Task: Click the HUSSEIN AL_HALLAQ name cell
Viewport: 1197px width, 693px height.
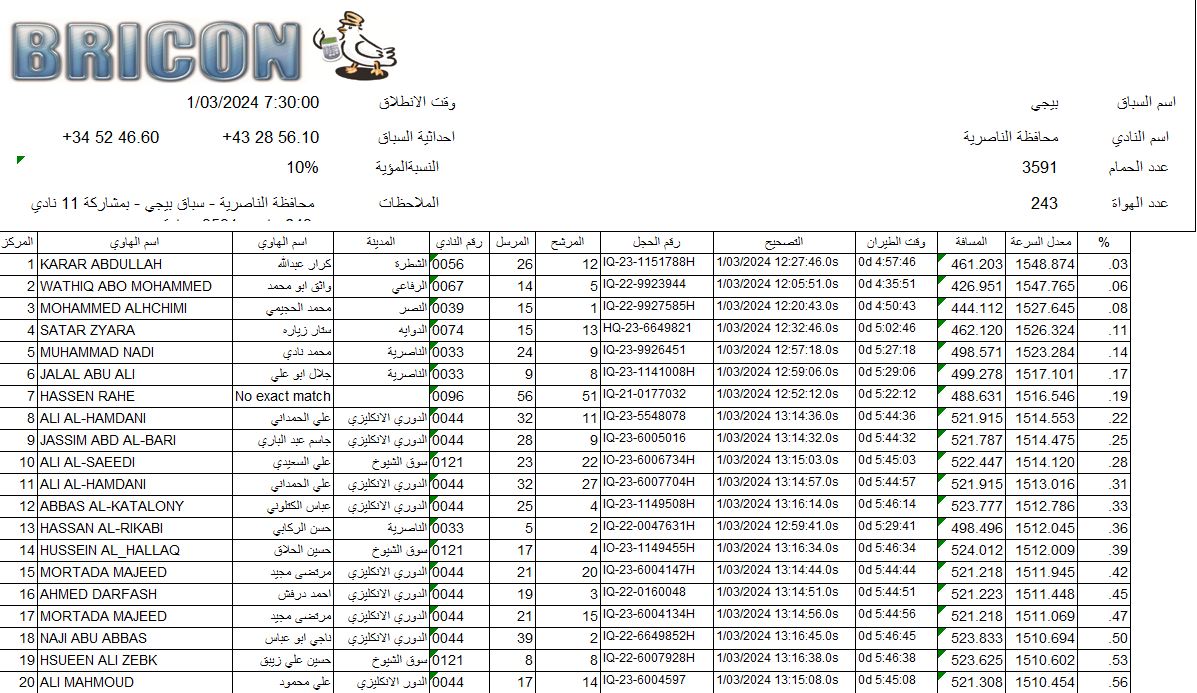Action: tap(109, 550)
